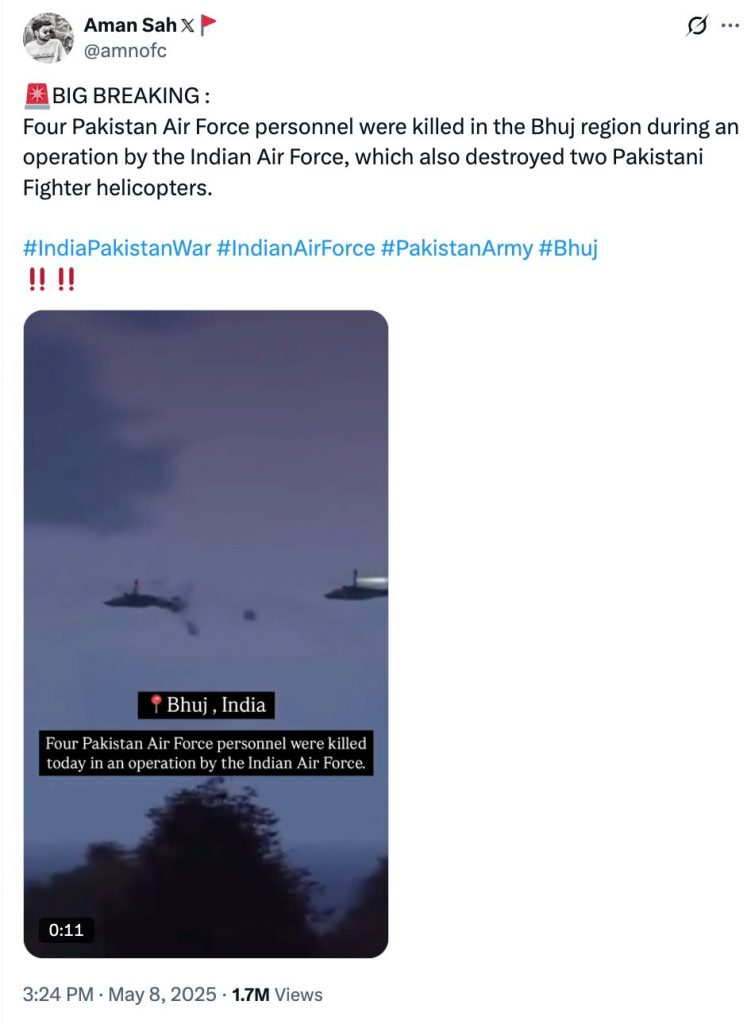Click the Grok slashed-circle icon
Image resolution: width=751 pixels, height=1024 pixels.
click(697, 26)
